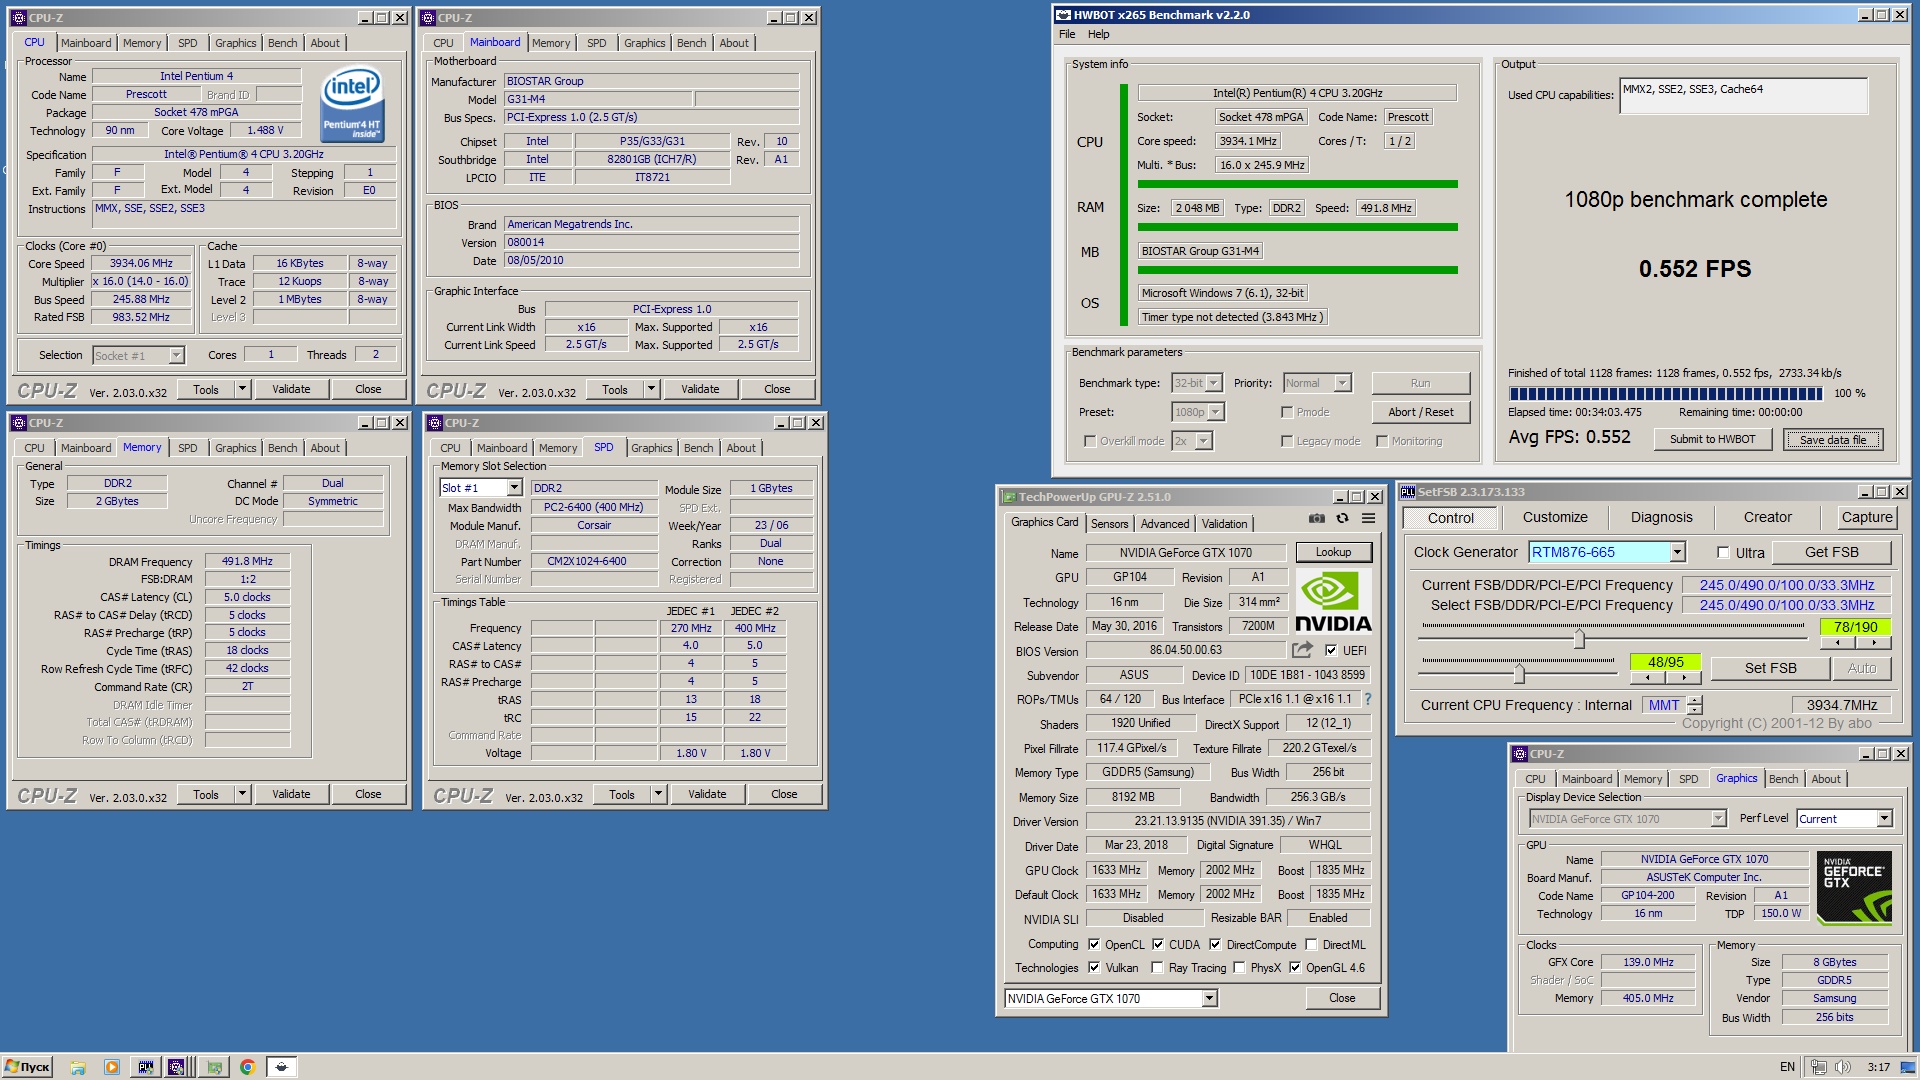
Task: Switch to Advanced tab in GPU-Z
Action: tap(1165, 523)
